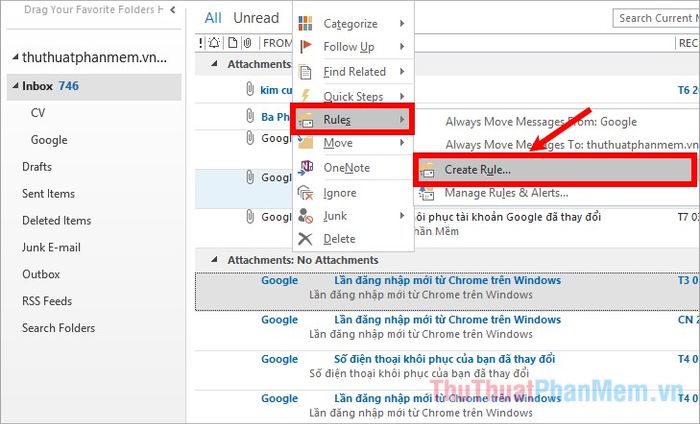Collapse the Attachments: No Attachments group

215,259
